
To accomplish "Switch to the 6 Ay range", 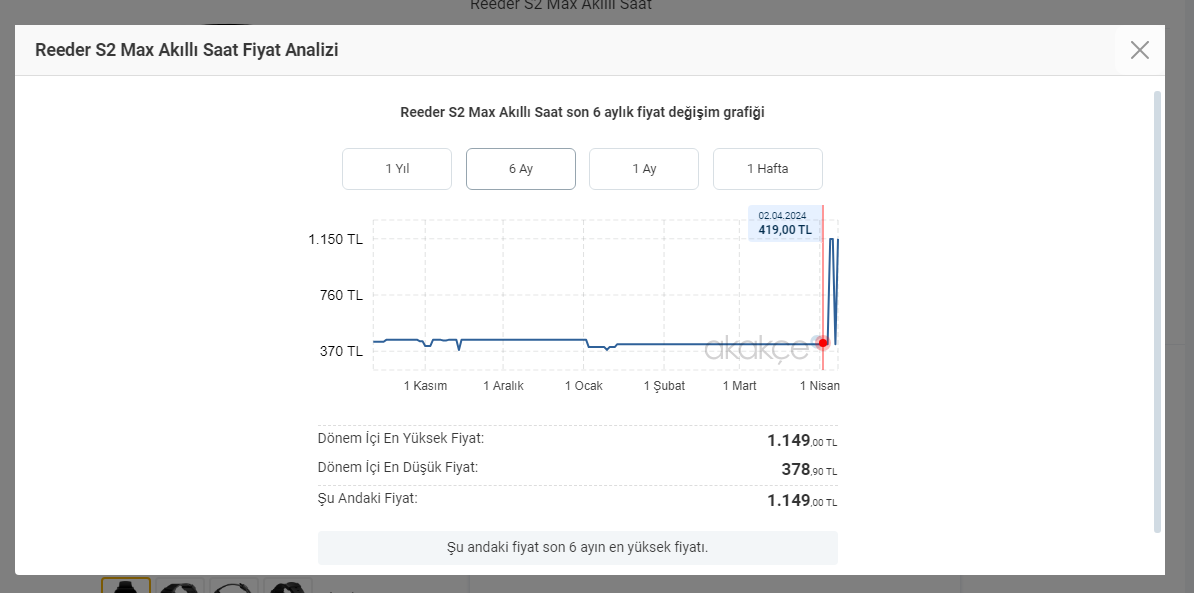I will [521, 169].
